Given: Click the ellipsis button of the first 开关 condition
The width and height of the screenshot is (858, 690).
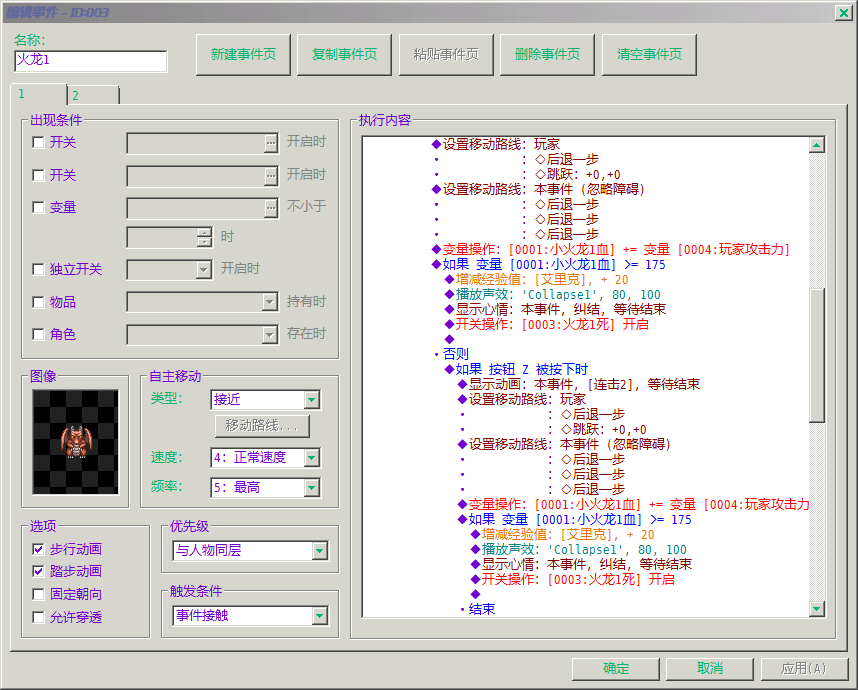Looking at the screenshot, I should (x=271, y=143).
